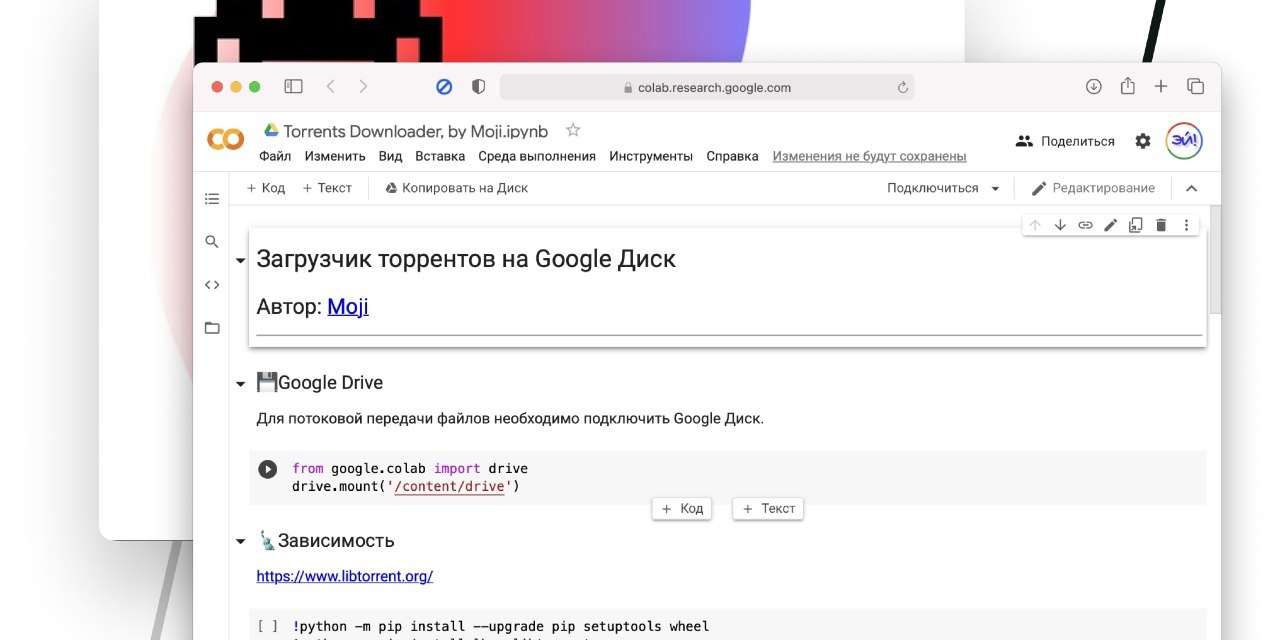Show Safari tab overview

click(x=1195, y=87)
